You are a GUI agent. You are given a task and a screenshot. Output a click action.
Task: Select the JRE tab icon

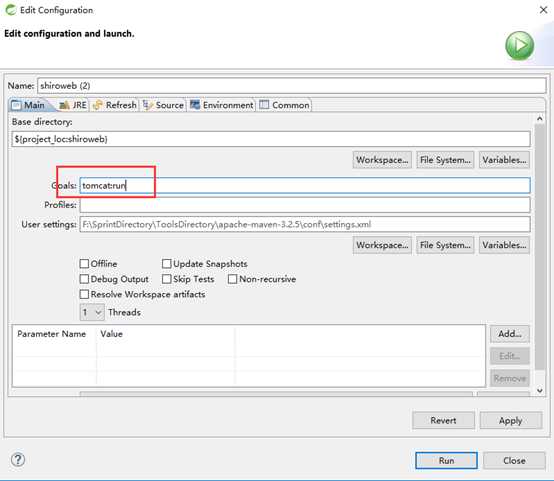(x=64, y=105)
